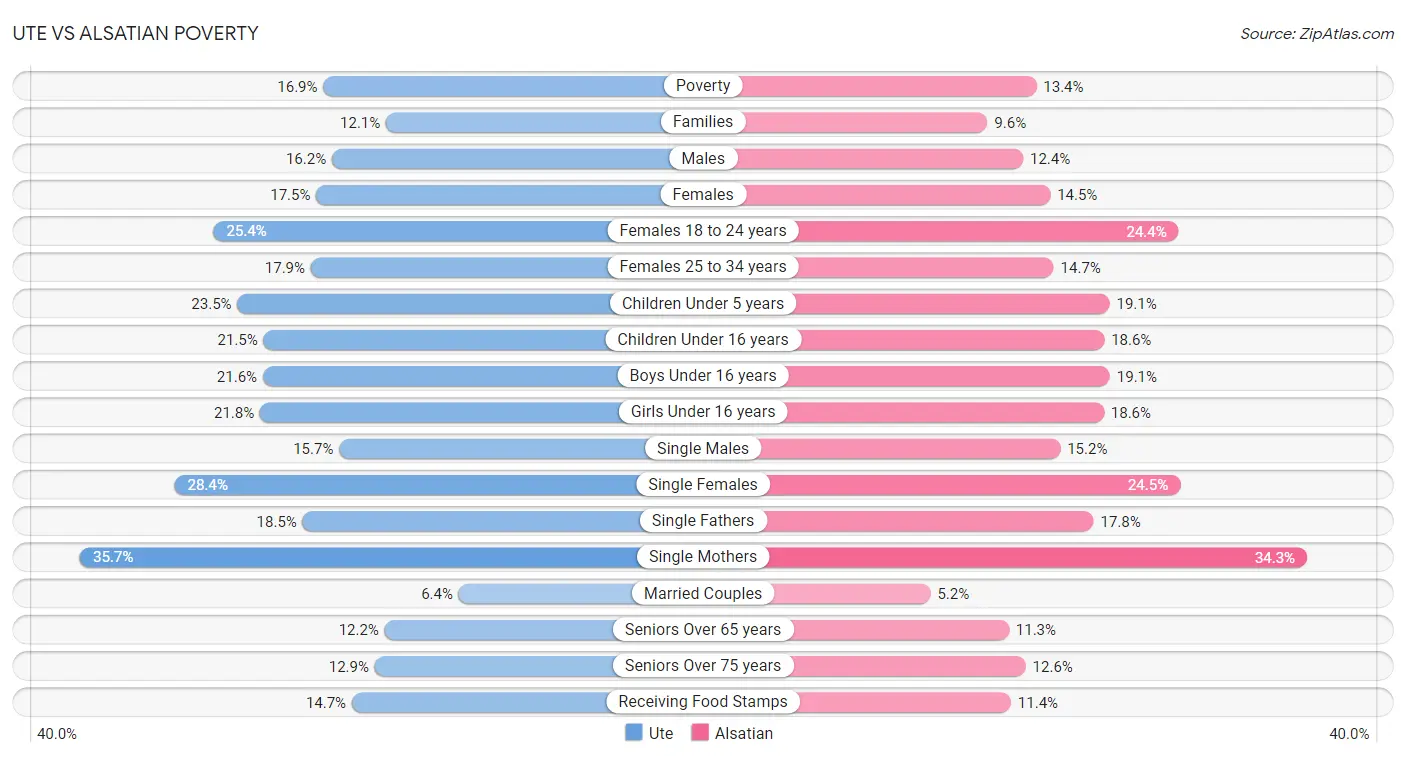The image size is (1406, 758).
Task: Click the Single Fathers row label
Action: [x=703, y=521]
